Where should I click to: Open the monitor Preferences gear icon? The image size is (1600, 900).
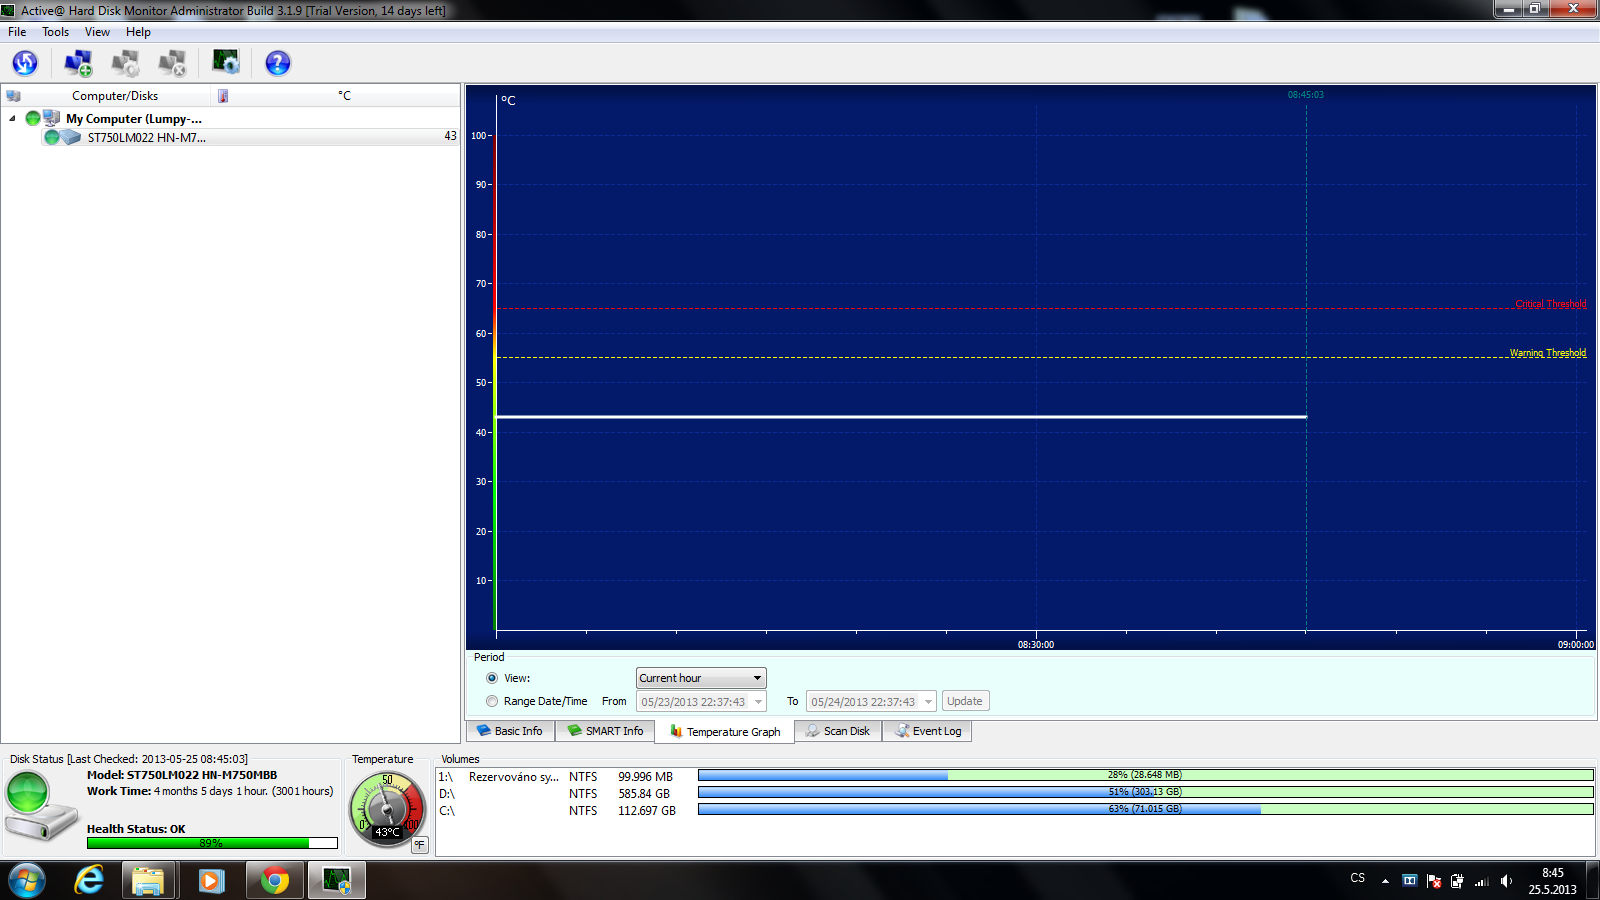(226, 62)
